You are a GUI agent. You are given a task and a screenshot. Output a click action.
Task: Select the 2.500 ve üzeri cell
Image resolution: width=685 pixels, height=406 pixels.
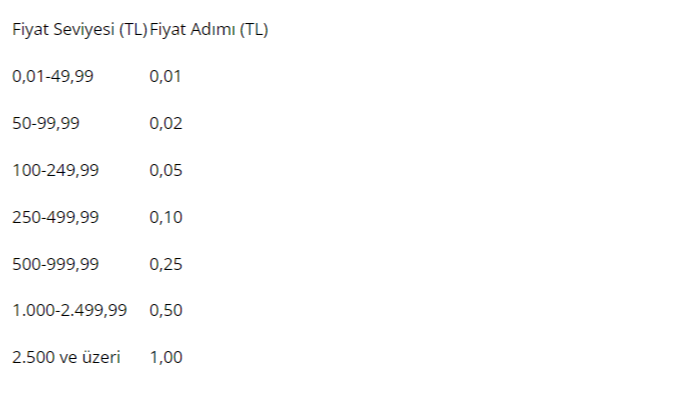click(x=66, y=357)
